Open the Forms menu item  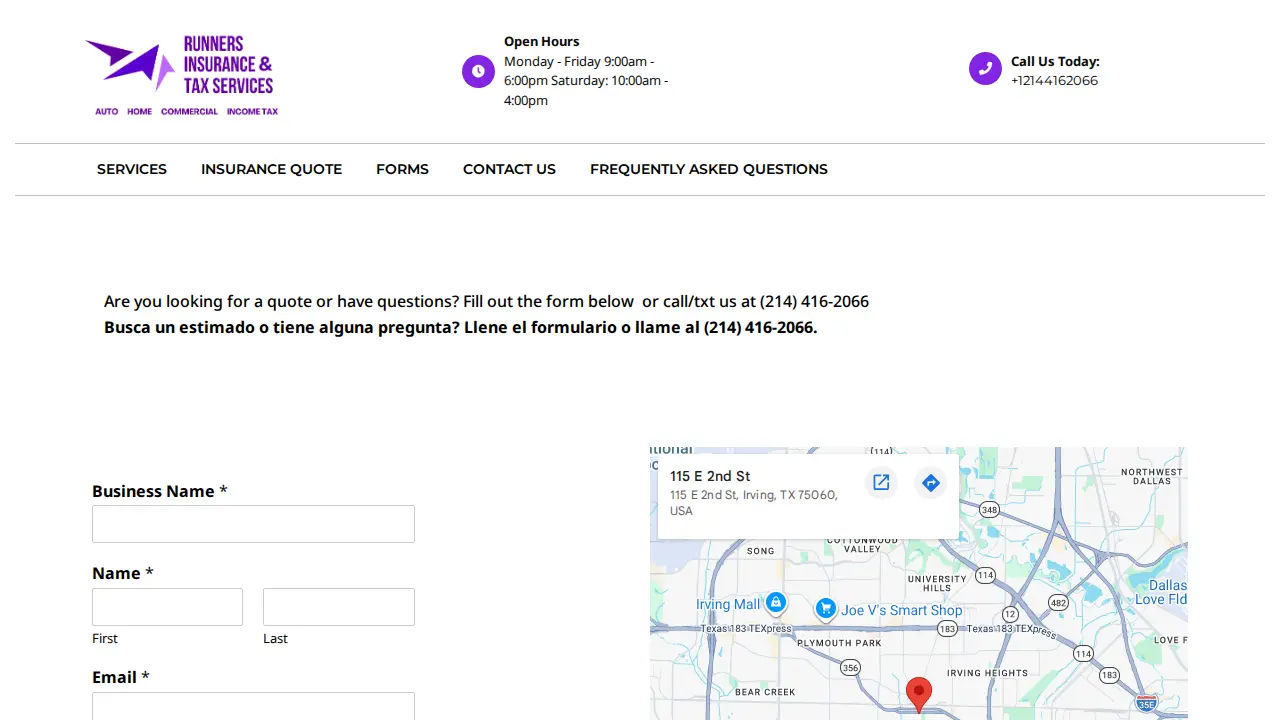tap(402, 169)
